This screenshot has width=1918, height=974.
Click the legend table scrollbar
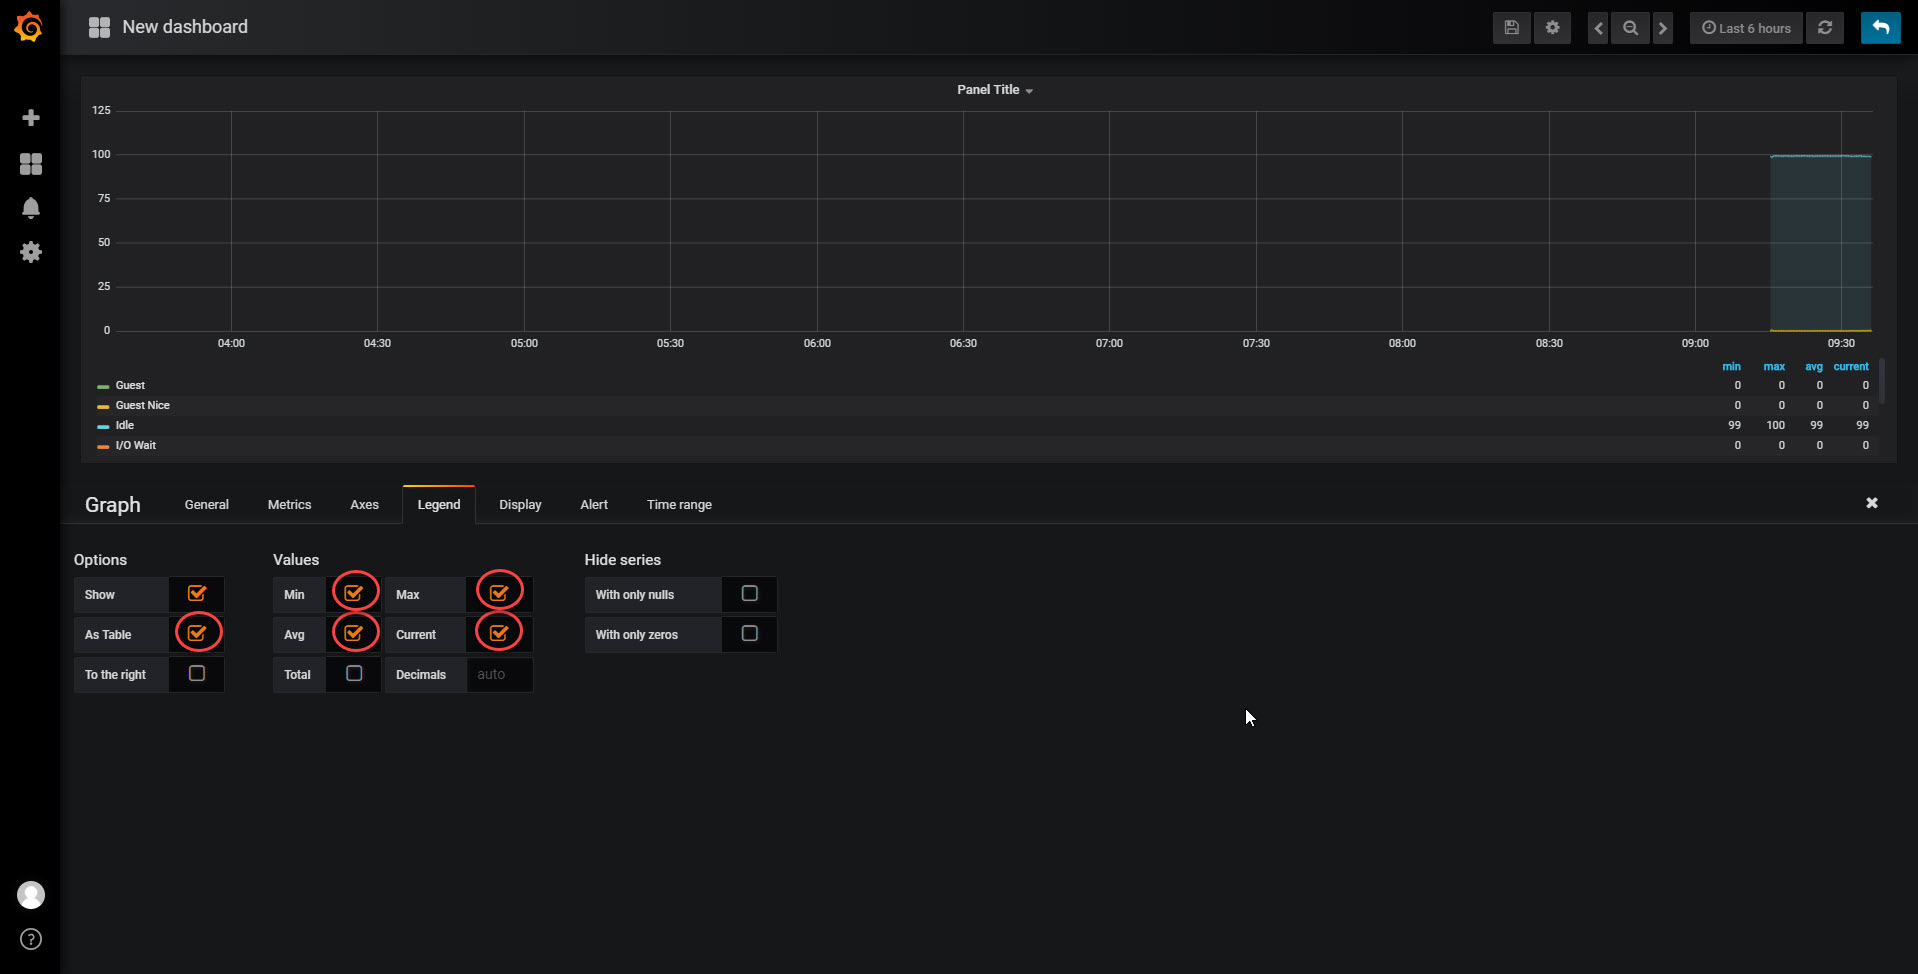pyautogui.click(x=1882, y=381)
